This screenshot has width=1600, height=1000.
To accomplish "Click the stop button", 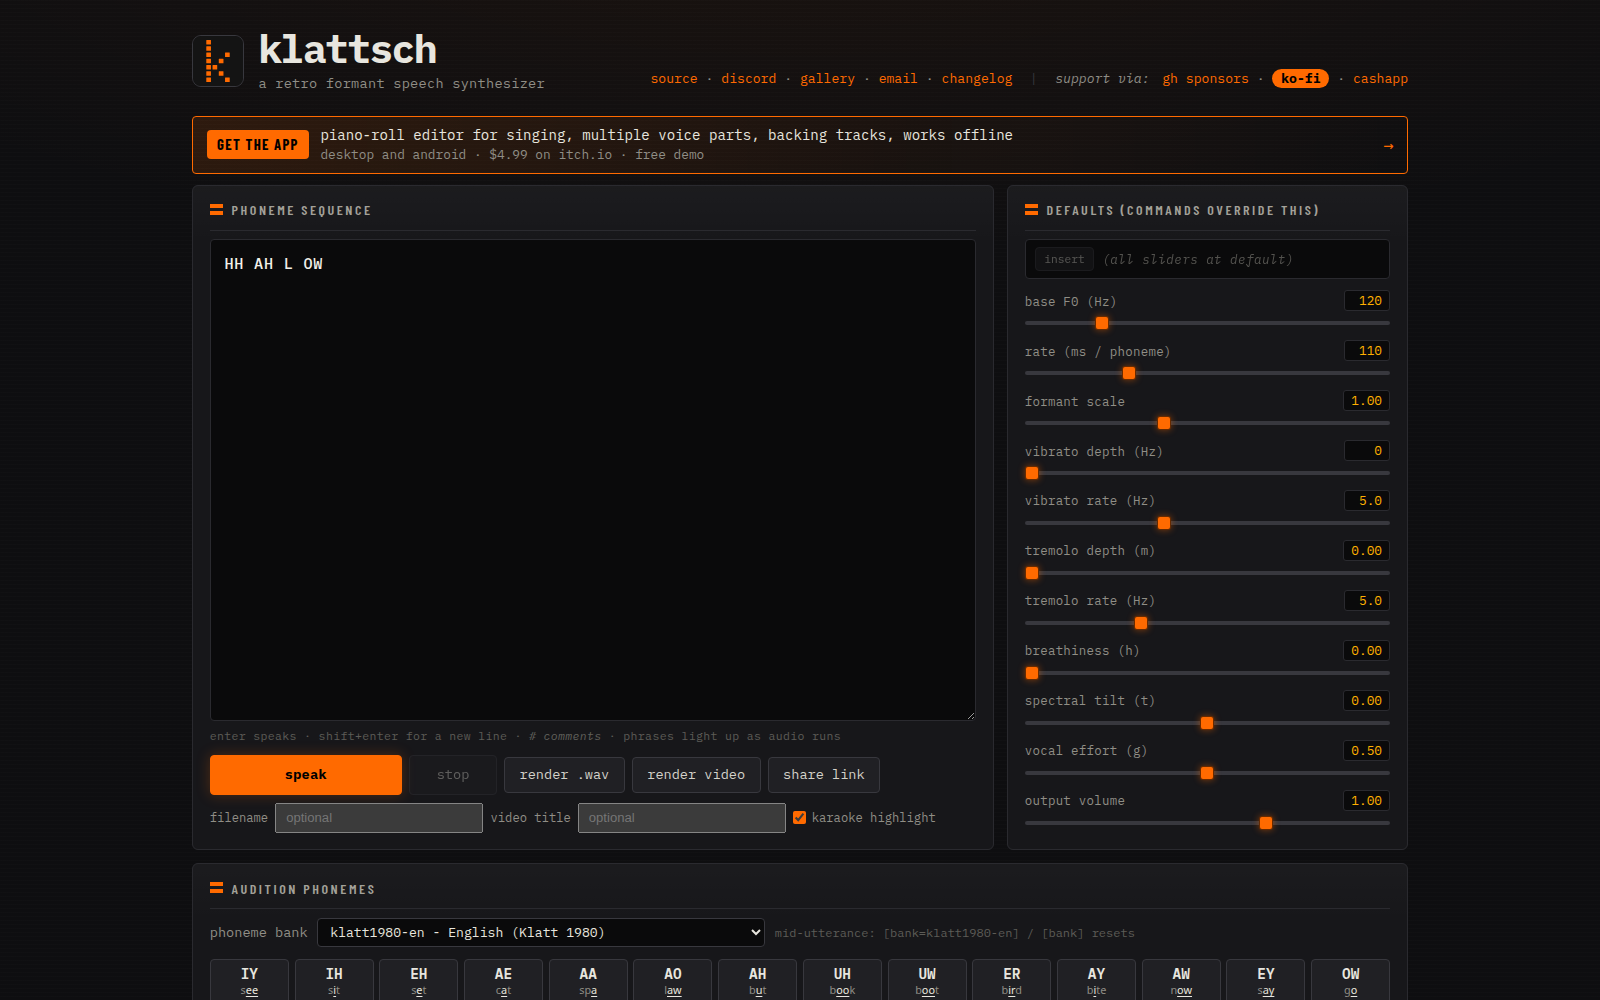I will pos(453,775).
